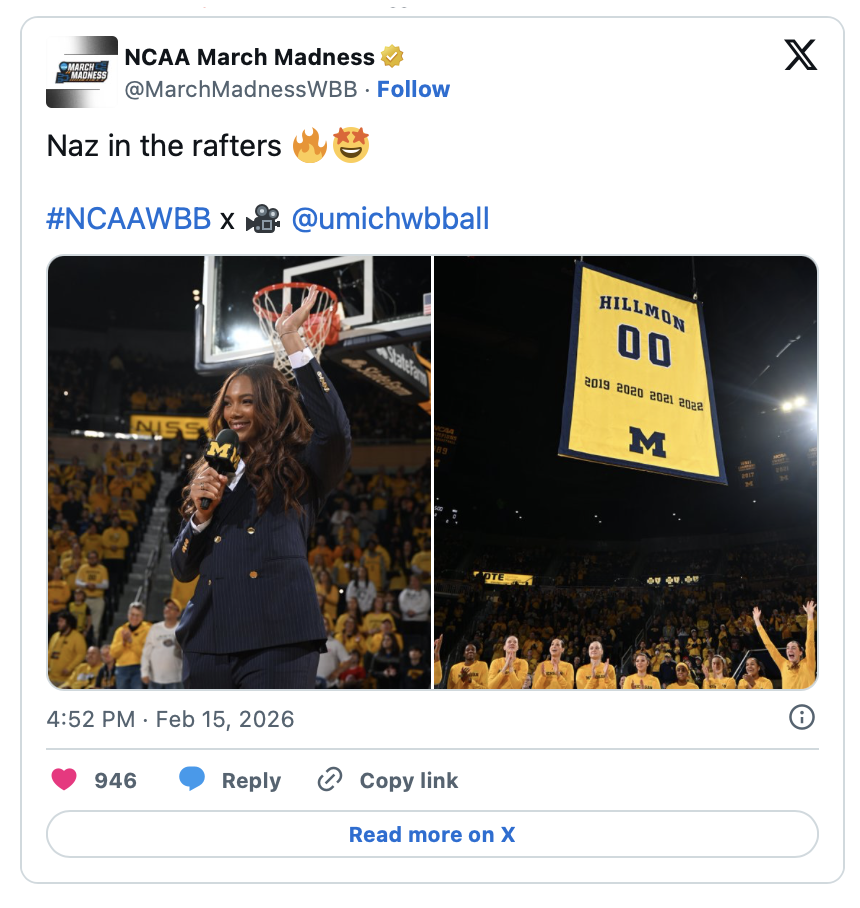Open the March Madness profile avatar
The image size is (860, 908).
(82, 72)
